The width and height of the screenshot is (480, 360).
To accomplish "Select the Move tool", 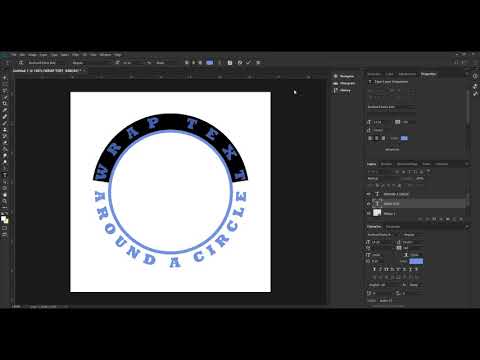I will (x=5, y=77).
